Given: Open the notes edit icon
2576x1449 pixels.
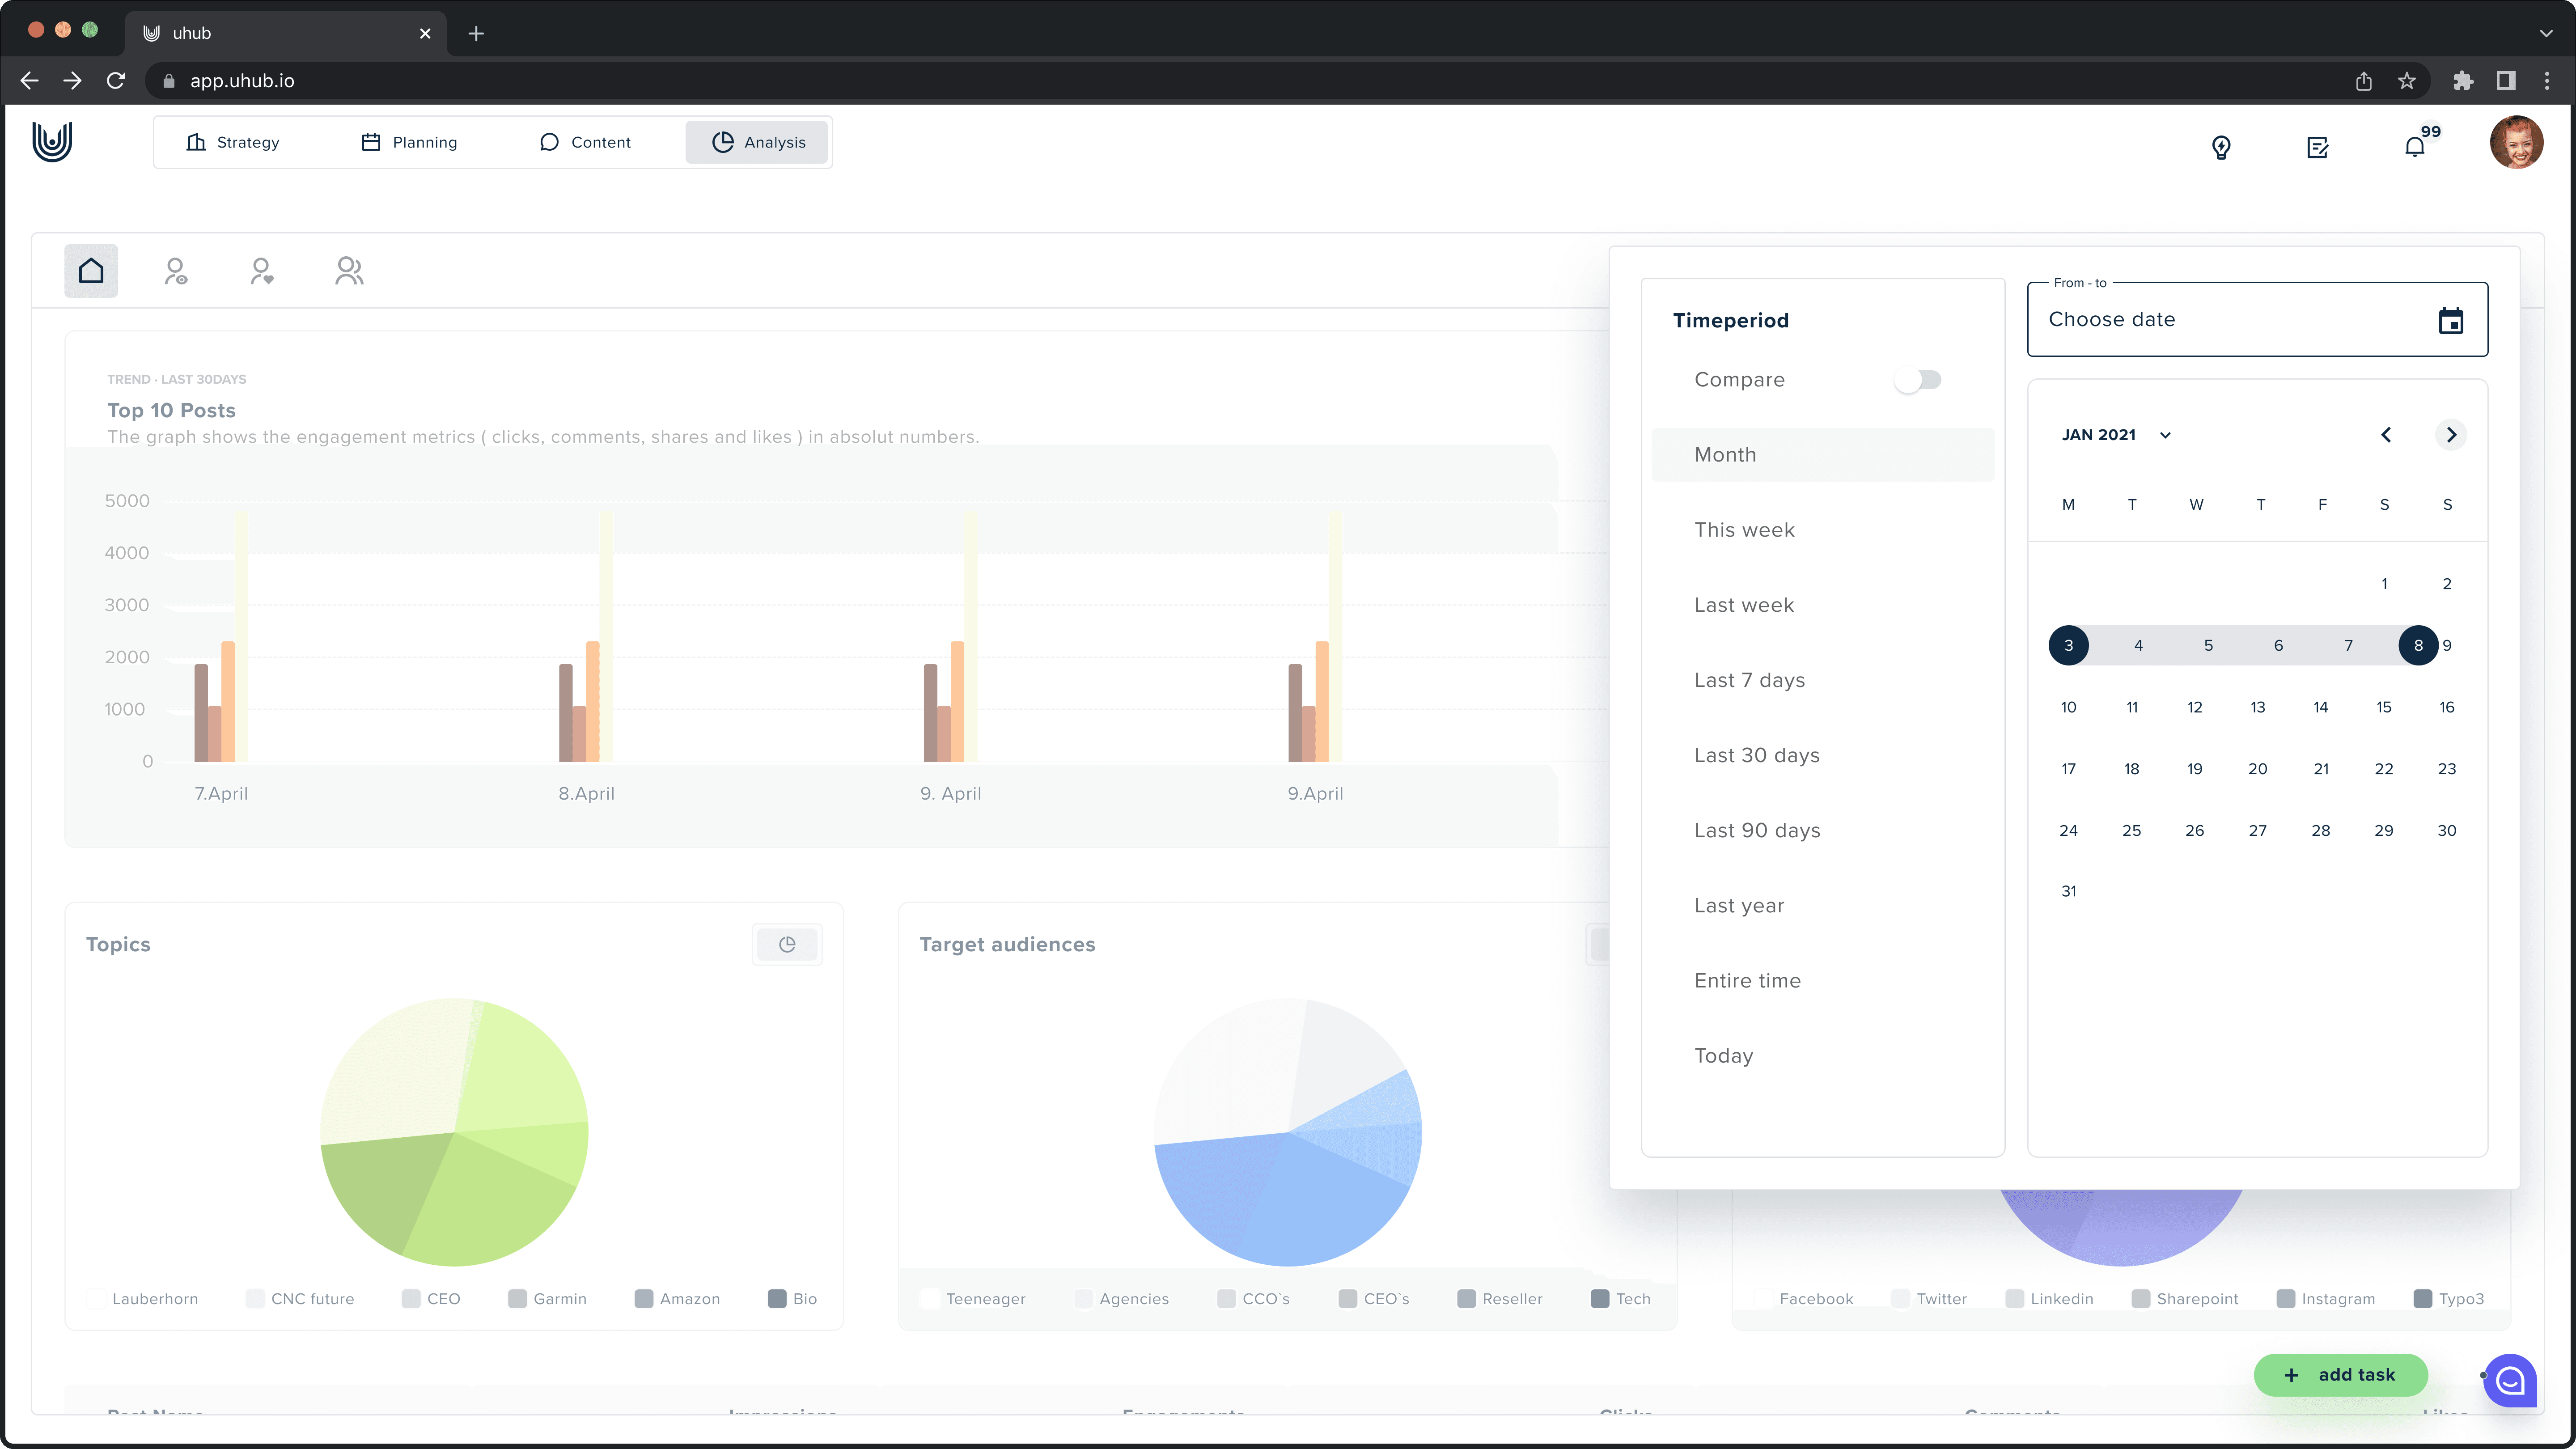Looking at the screenshot, I should point(2318,147).
